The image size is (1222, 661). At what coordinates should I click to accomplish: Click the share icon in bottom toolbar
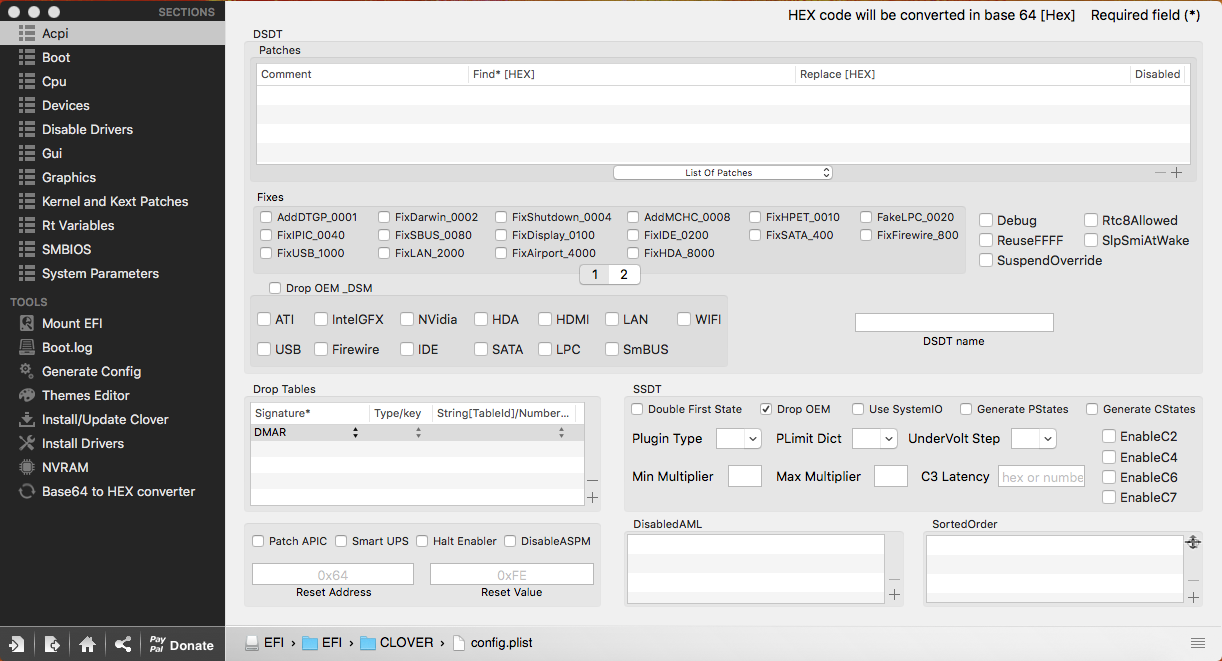(122, 645)
